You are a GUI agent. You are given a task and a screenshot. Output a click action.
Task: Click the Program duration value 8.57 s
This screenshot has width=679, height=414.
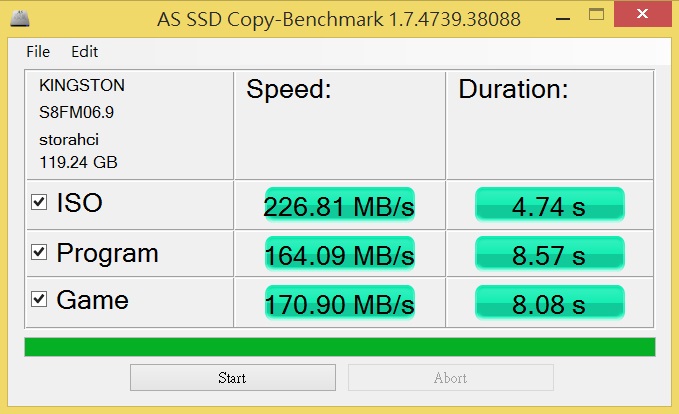(550, 254)
